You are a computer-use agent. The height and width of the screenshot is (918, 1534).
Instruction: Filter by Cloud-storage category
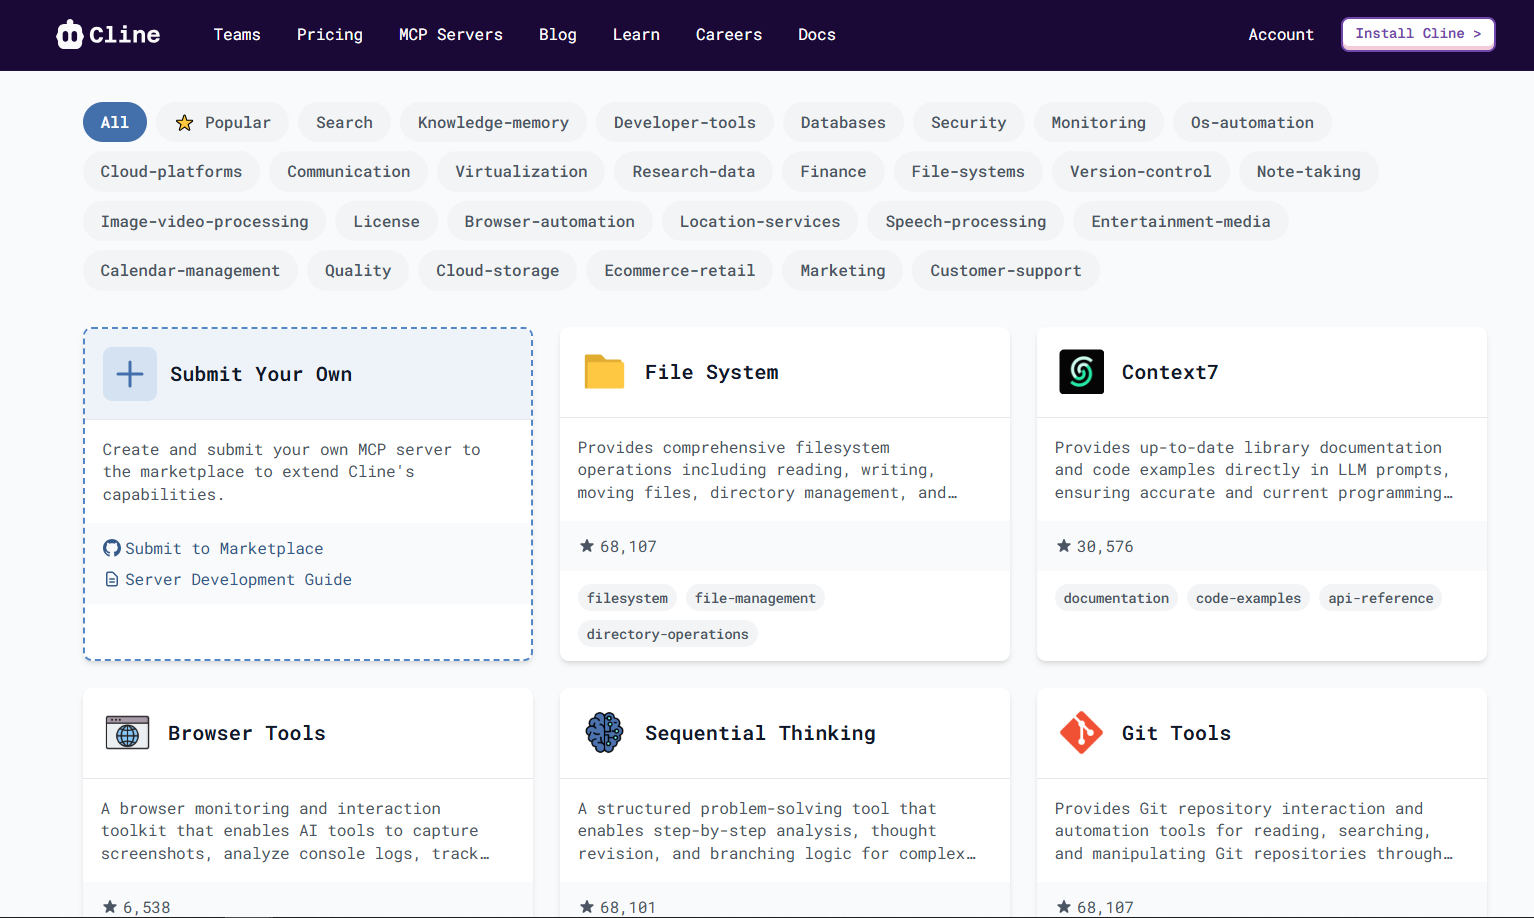(x=498, y=270)
